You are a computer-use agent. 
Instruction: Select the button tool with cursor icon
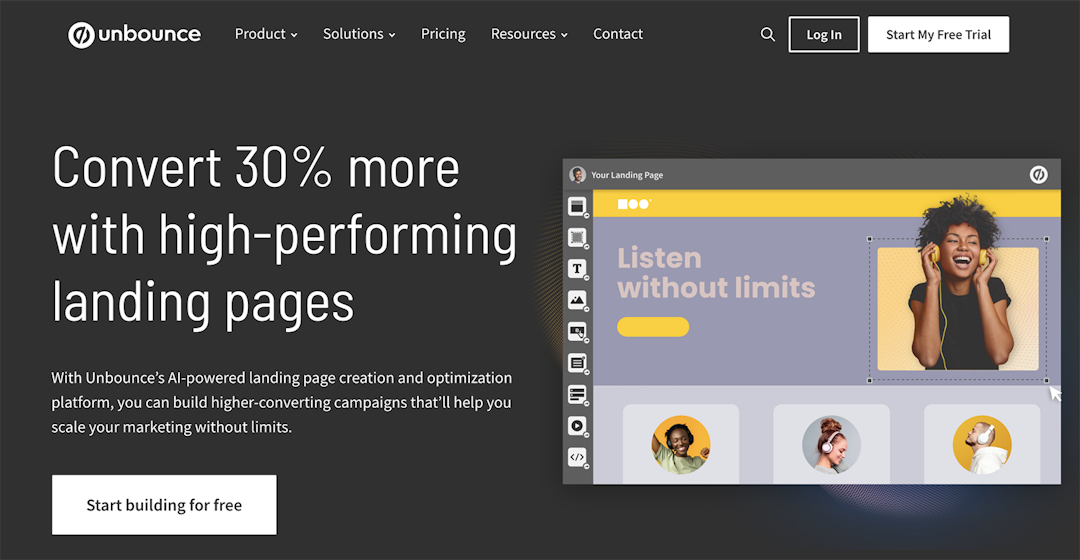pyautogui.click(x=577, y=331)
